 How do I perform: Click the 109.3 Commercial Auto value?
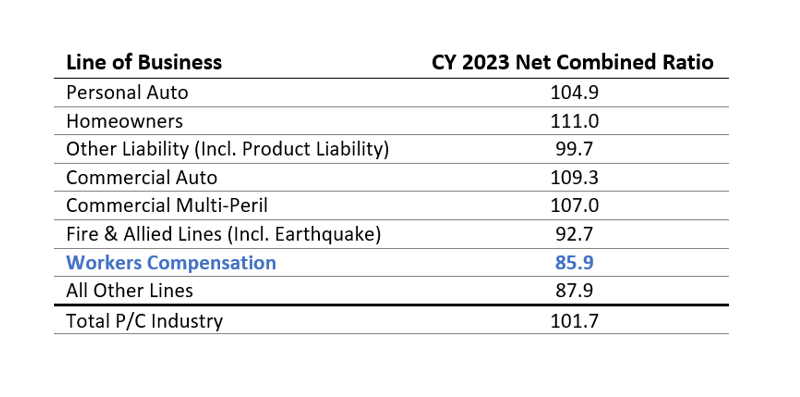[574, 178]
